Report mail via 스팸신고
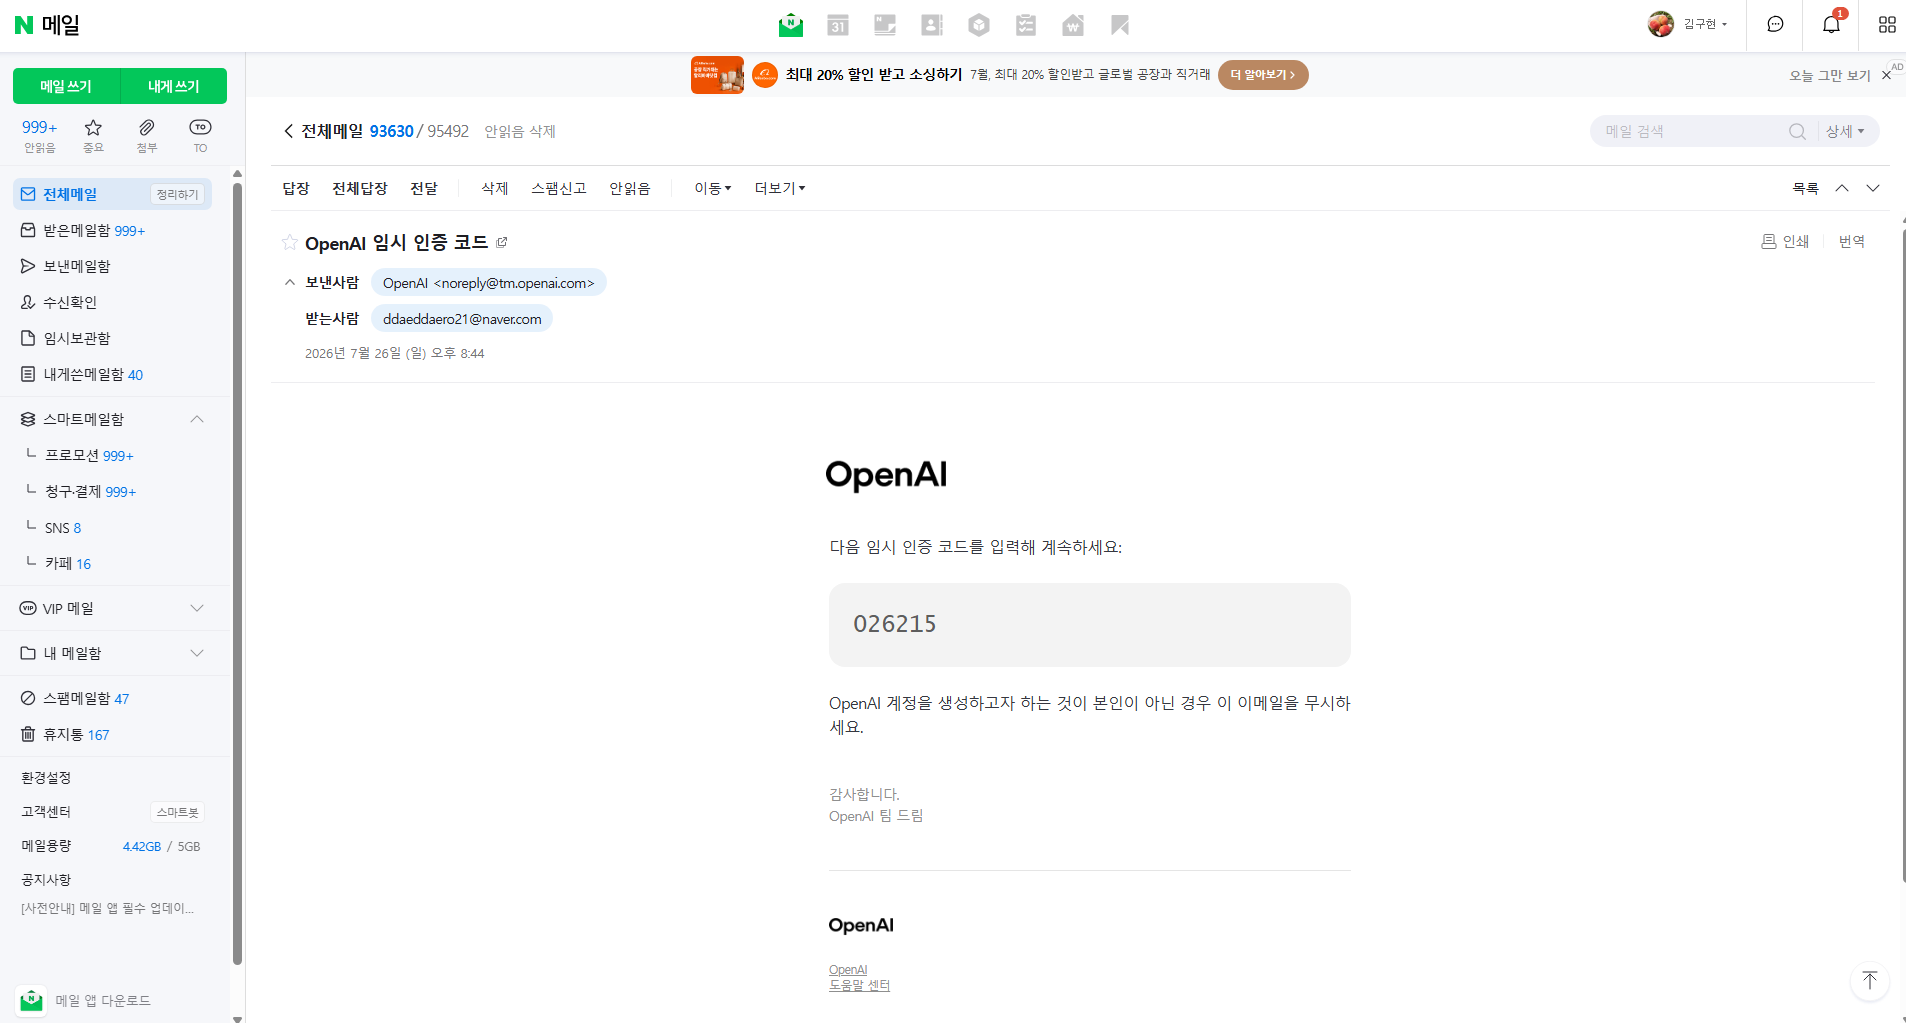 pyautogui.click(x=559, y=188)
